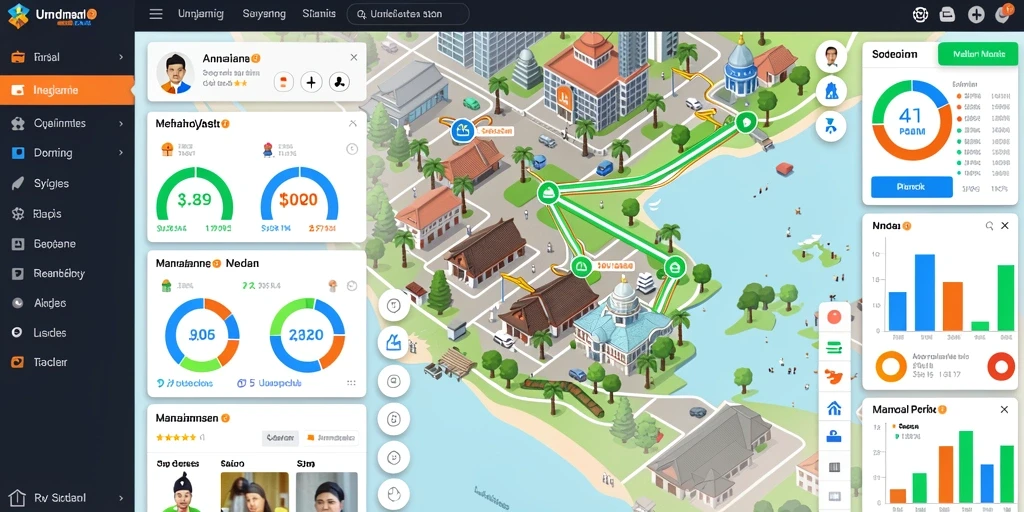Click the blue Planck button
The height and width of the screenshot is (512, 1024).
point(911,187)
